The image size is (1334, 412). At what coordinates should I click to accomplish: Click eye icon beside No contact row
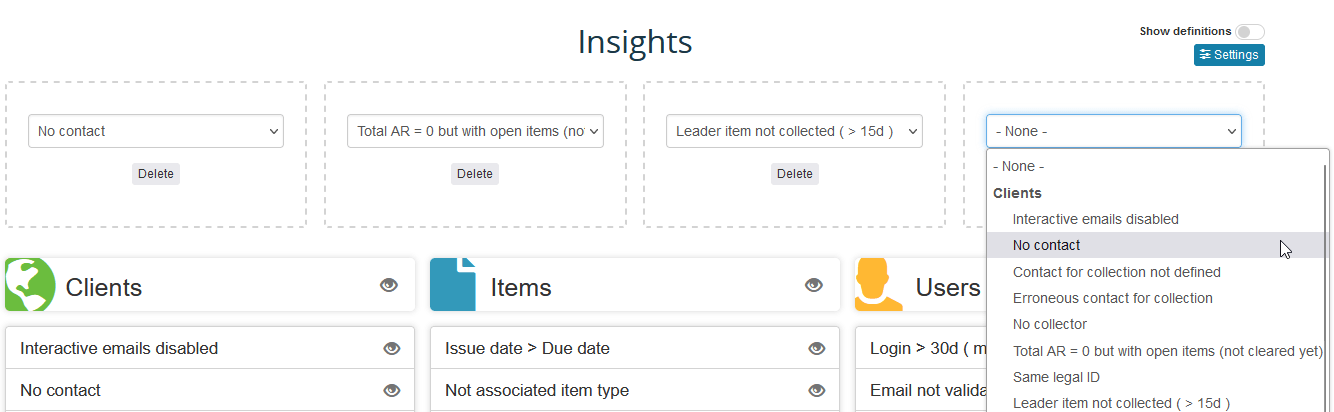[392, 390]
